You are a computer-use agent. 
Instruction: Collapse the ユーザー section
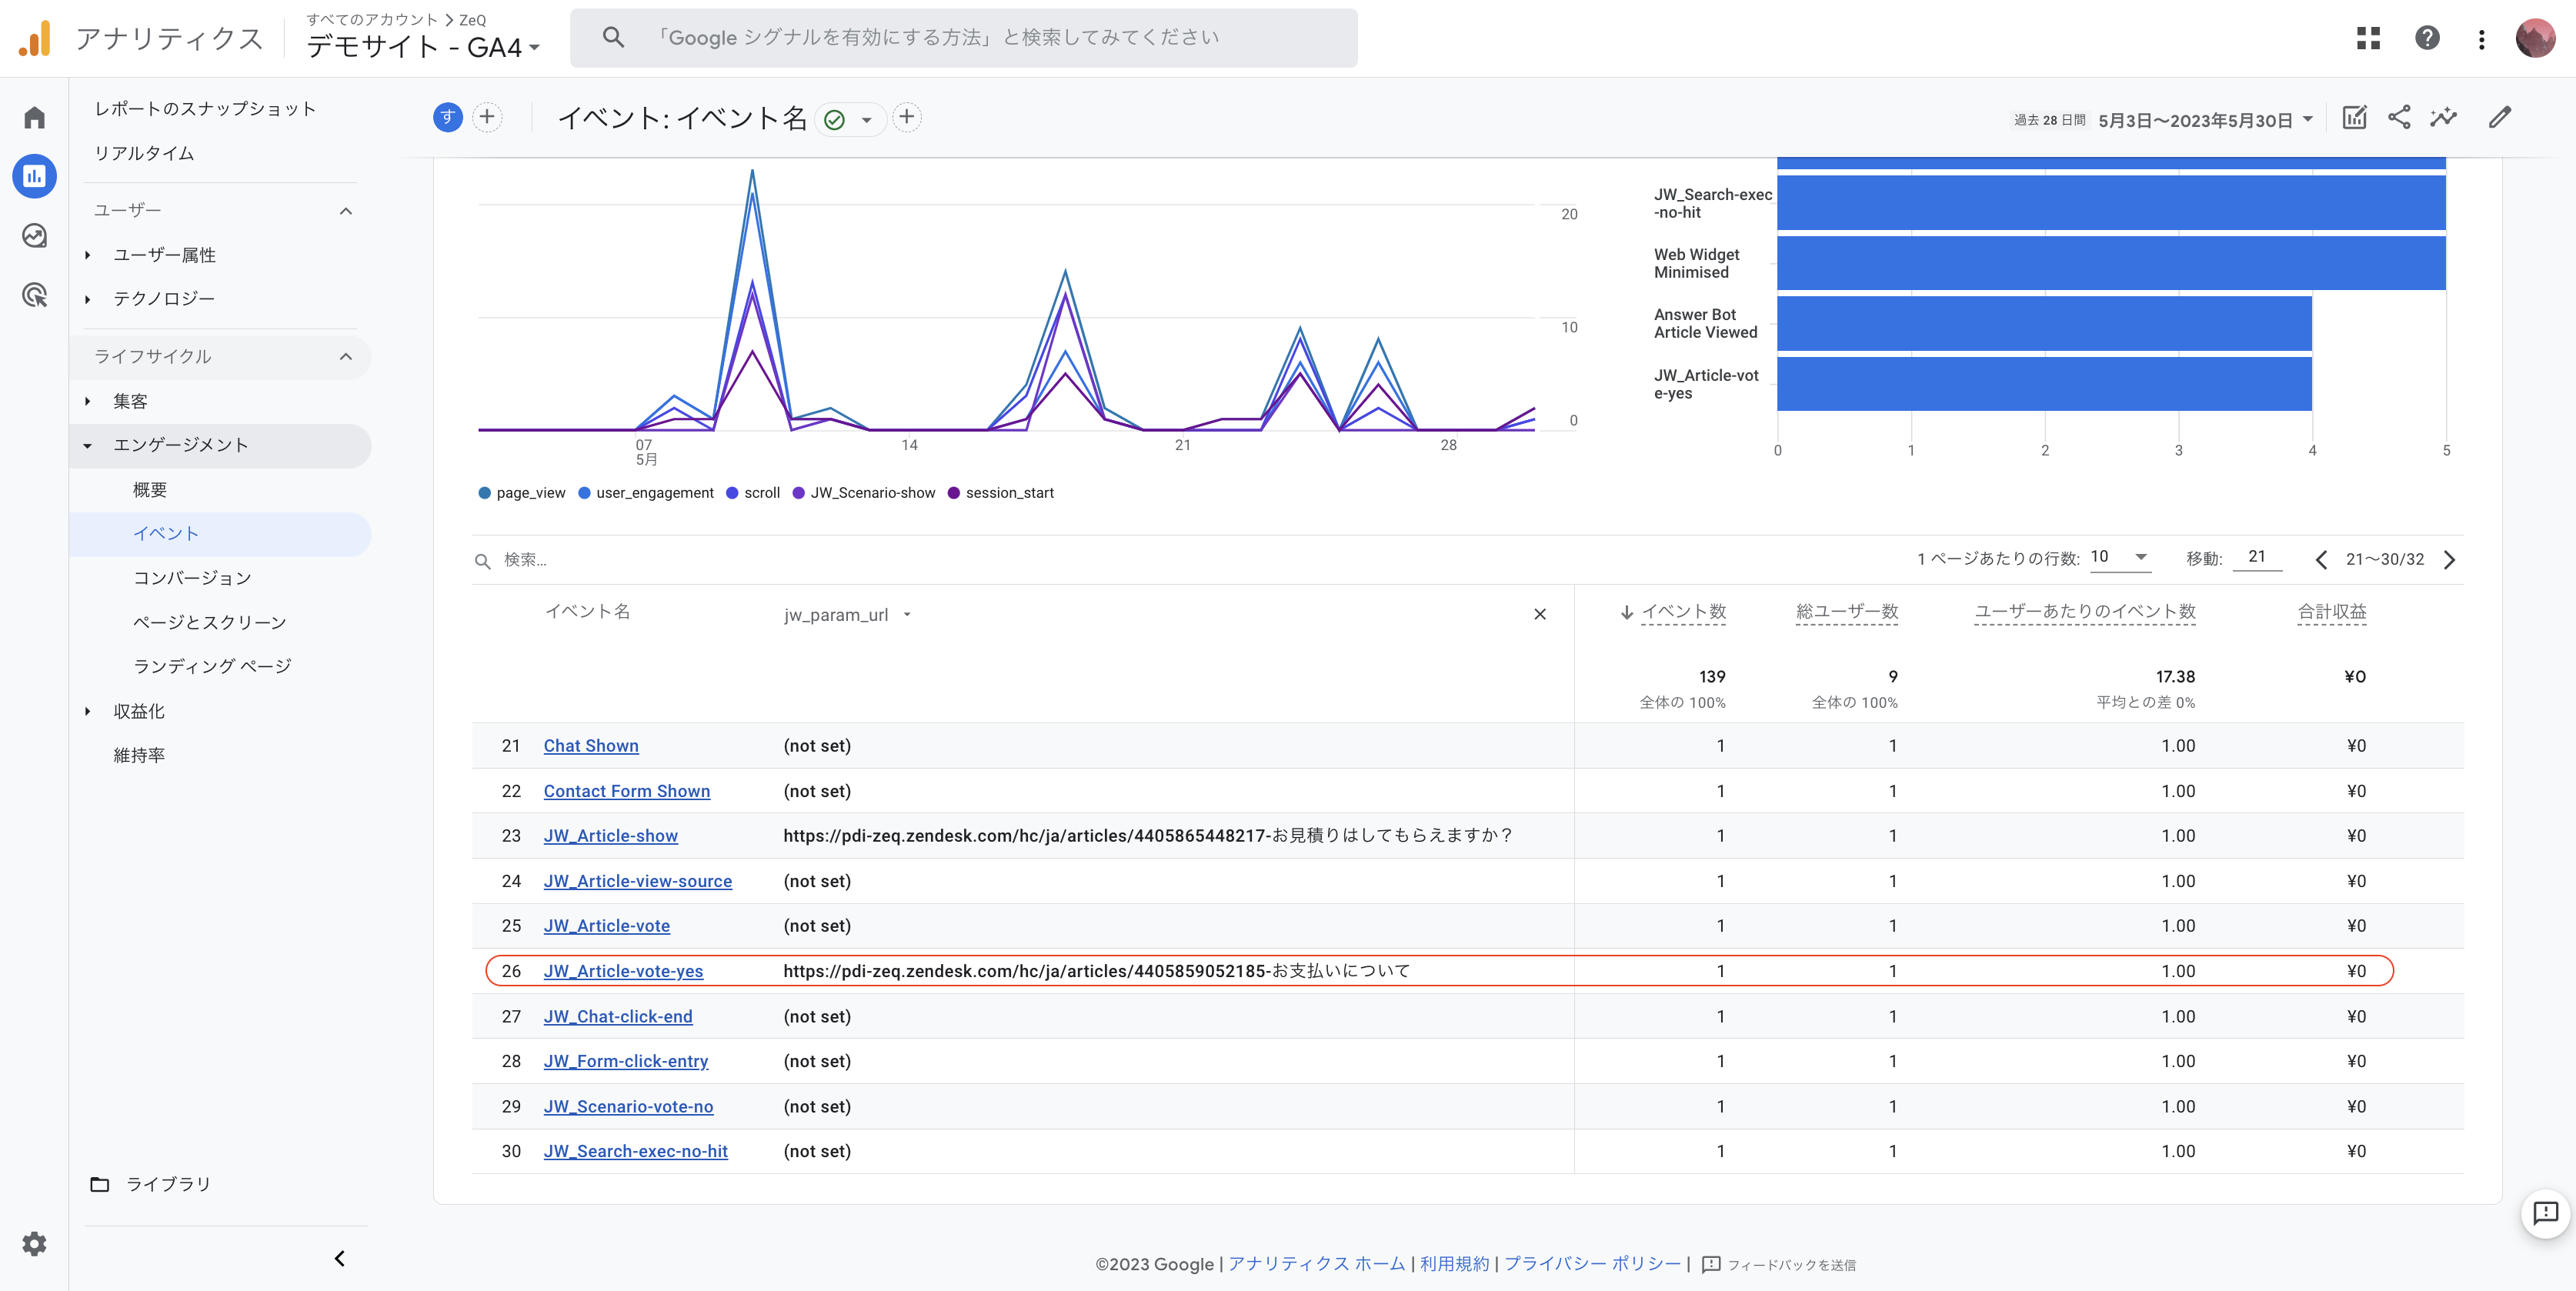point(346,210)
